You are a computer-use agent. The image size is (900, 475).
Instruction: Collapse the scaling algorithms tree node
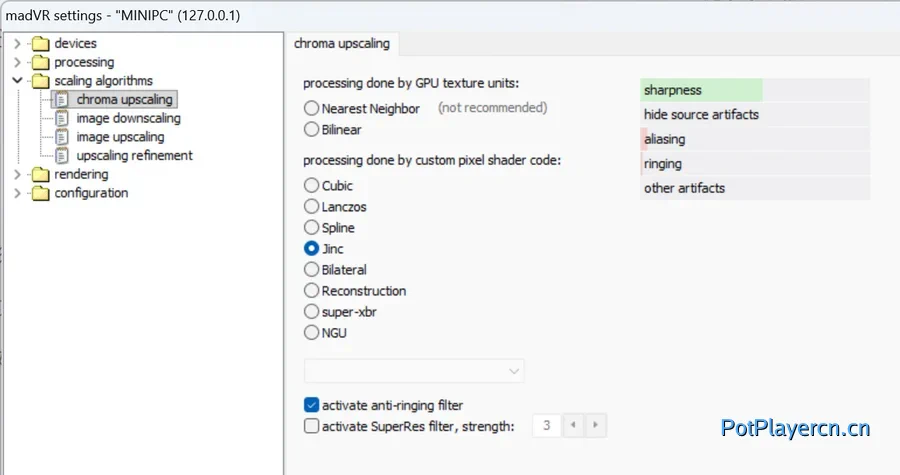[x=17, y=81]
